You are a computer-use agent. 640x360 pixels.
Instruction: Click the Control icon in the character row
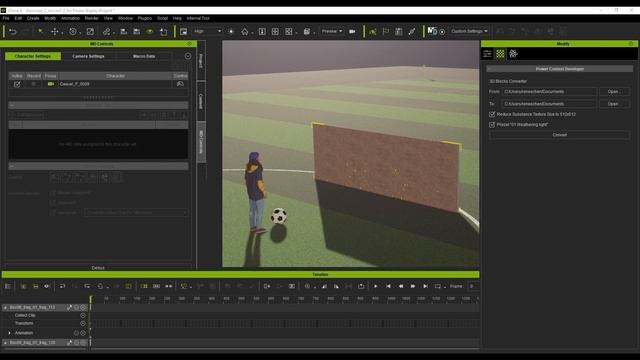tap(180, 84)
